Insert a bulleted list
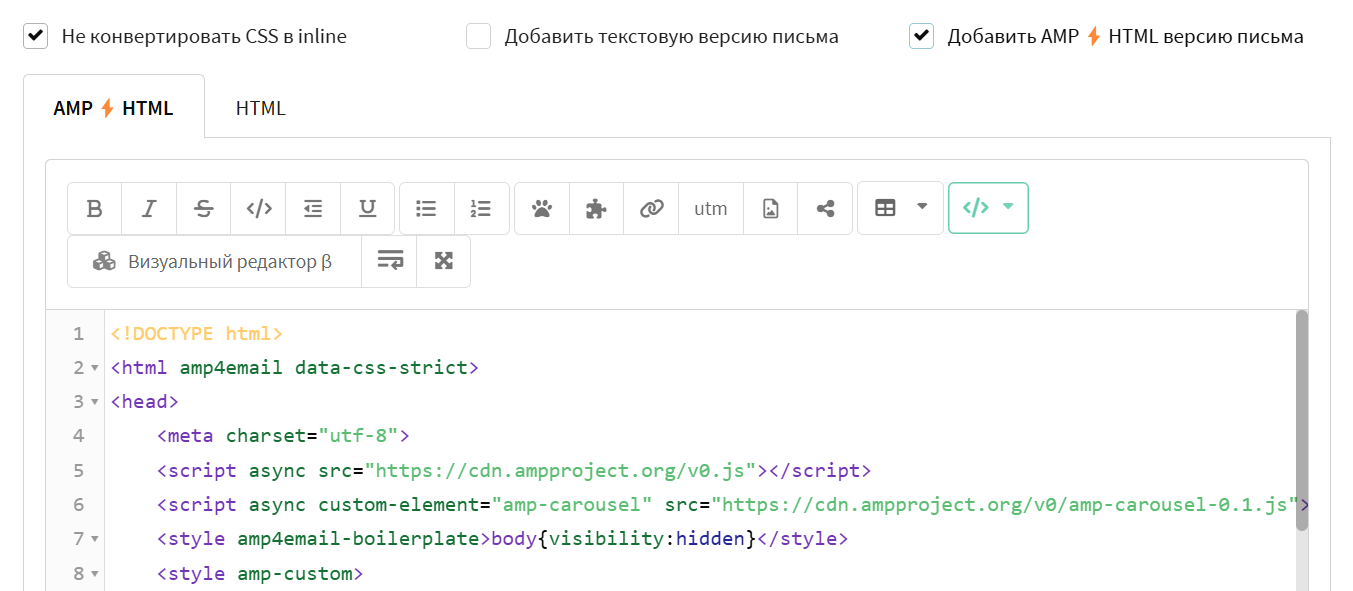 (x=427, y=208)
